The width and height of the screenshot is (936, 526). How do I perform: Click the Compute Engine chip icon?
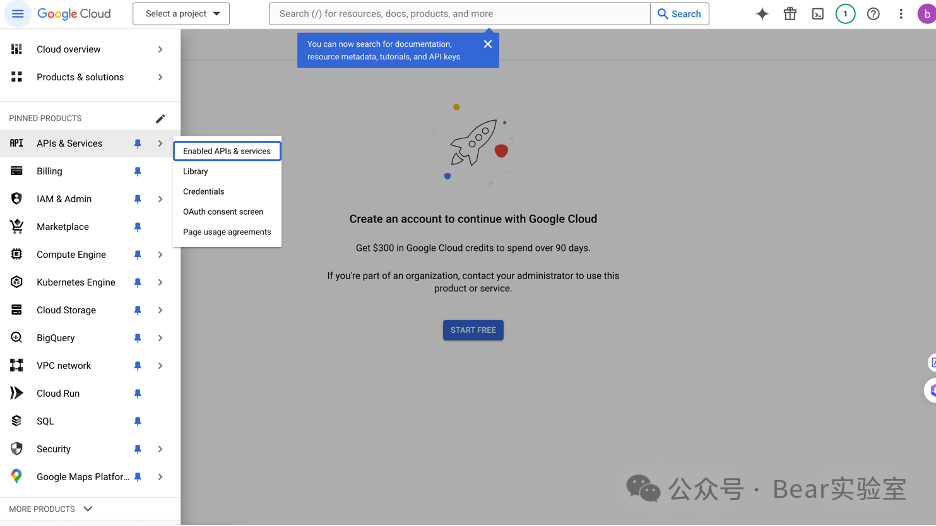coord(17,254)
